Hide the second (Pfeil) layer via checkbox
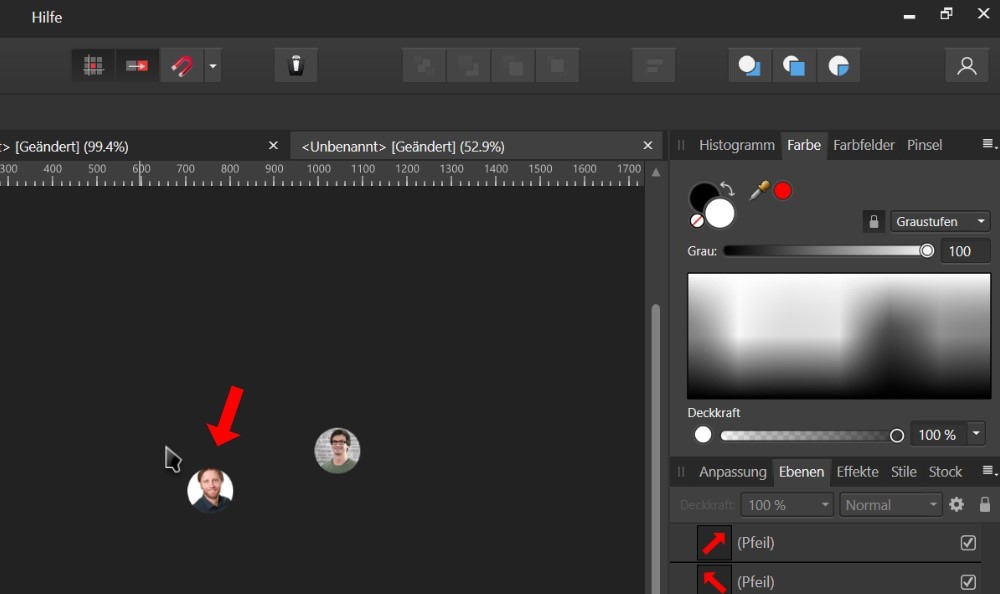The width and height of the screenshot is (1000, 594). 968,582
